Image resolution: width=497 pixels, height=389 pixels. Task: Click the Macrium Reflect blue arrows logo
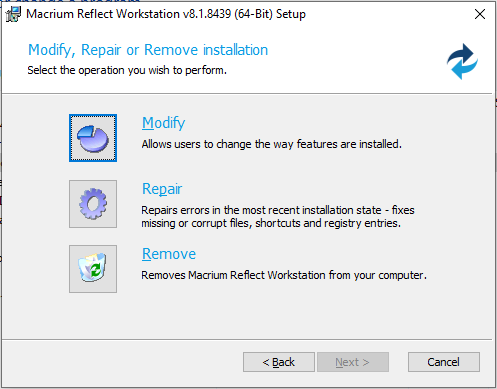pos(462,61)
